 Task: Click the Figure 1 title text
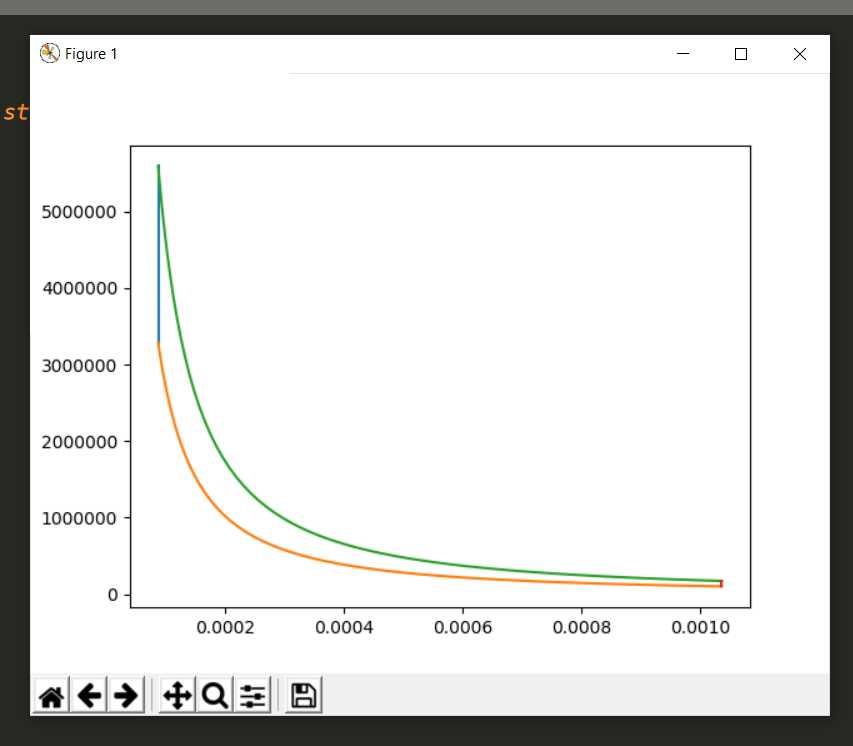click(x=91, y=54)
